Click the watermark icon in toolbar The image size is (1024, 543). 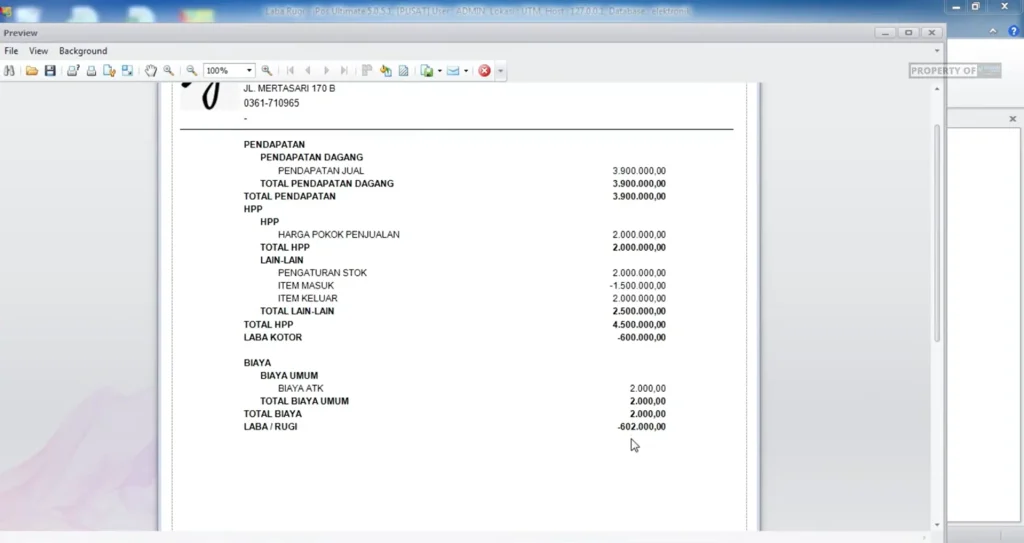pyautogui.click(x=404, y=71)
